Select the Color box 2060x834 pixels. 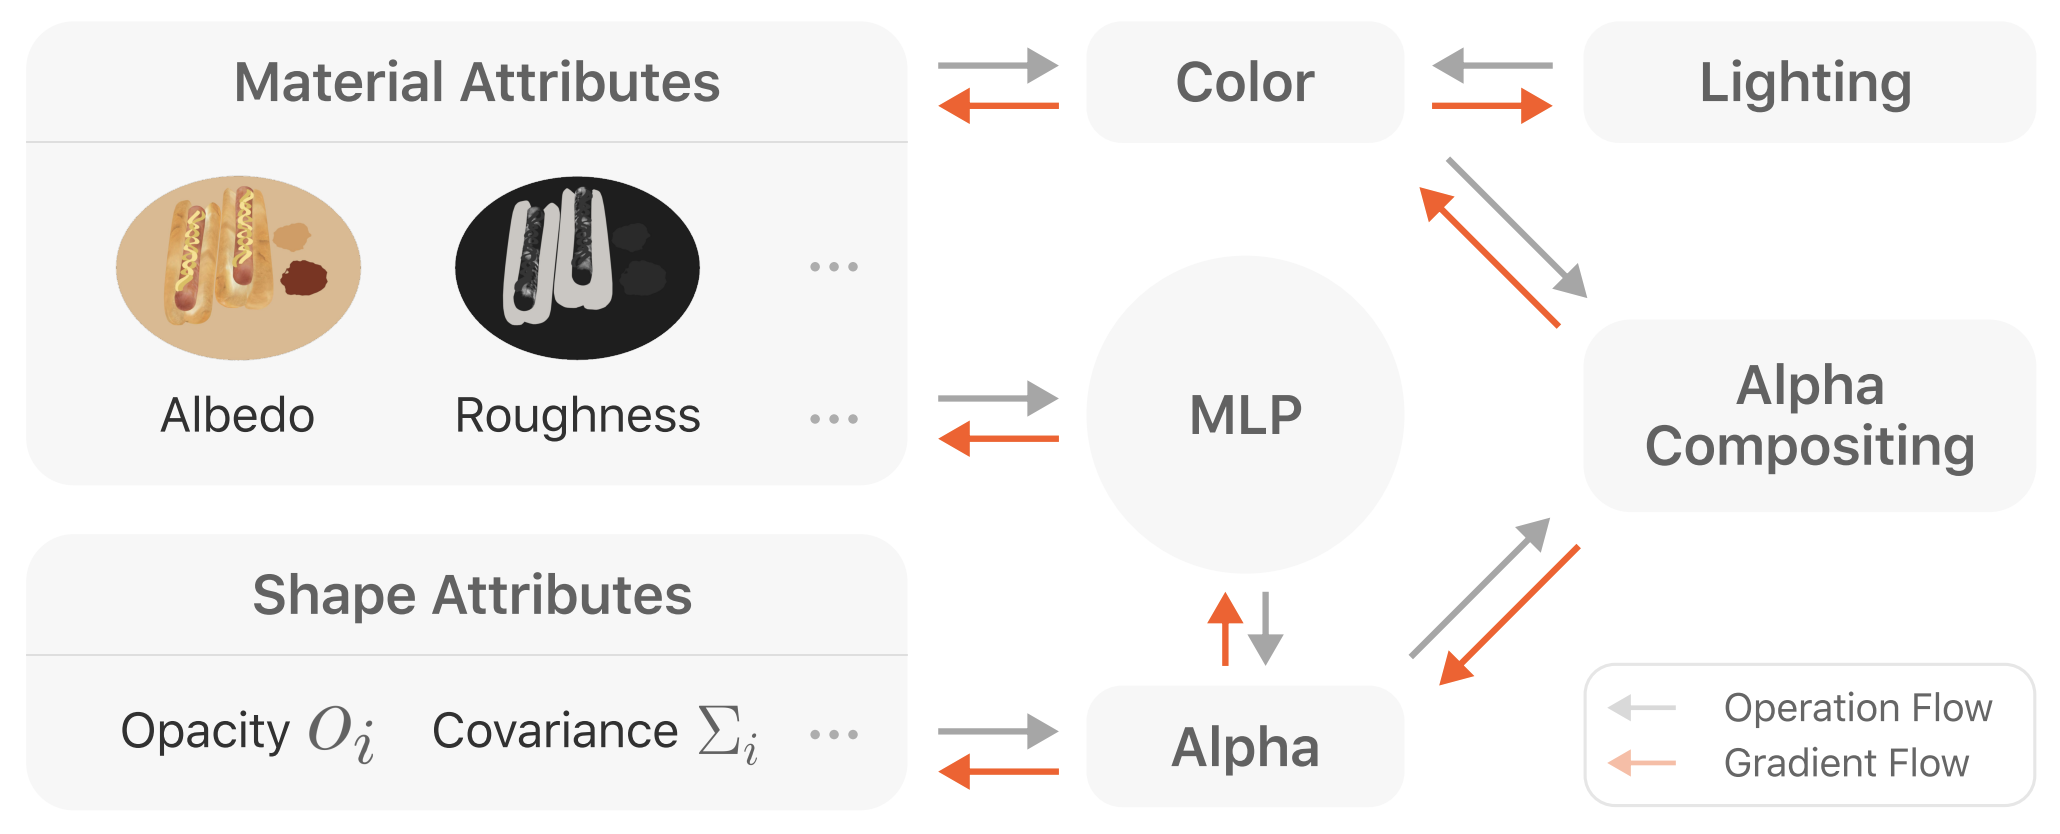point(1245,82)
